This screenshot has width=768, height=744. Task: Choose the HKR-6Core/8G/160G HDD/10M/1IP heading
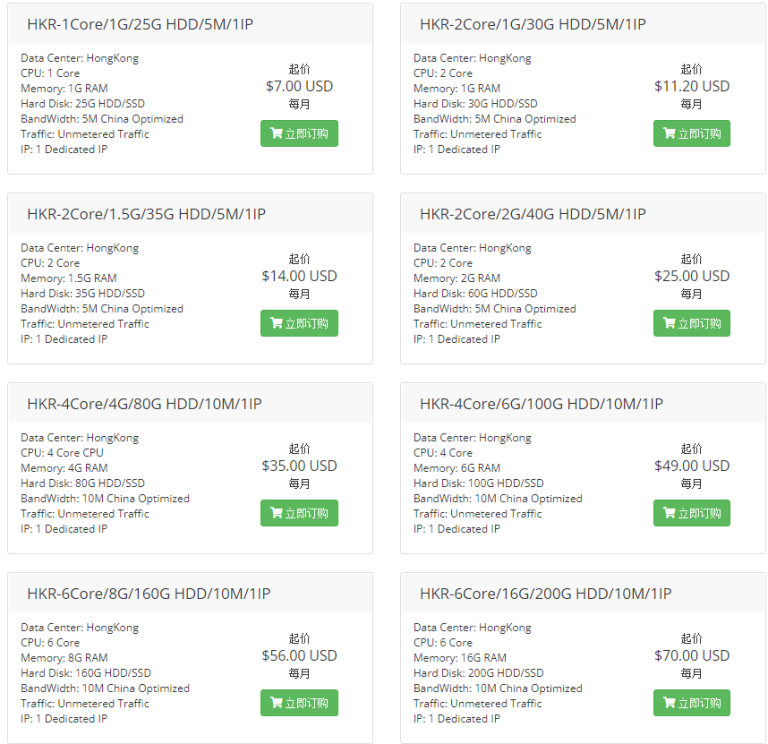pyautogui.click(x=148, y=594)
